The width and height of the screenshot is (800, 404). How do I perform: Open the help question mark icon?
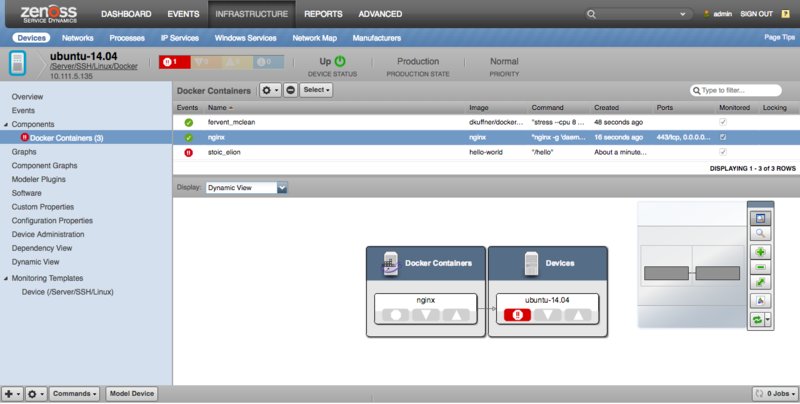pyautogui.click(x=786, y=14)
